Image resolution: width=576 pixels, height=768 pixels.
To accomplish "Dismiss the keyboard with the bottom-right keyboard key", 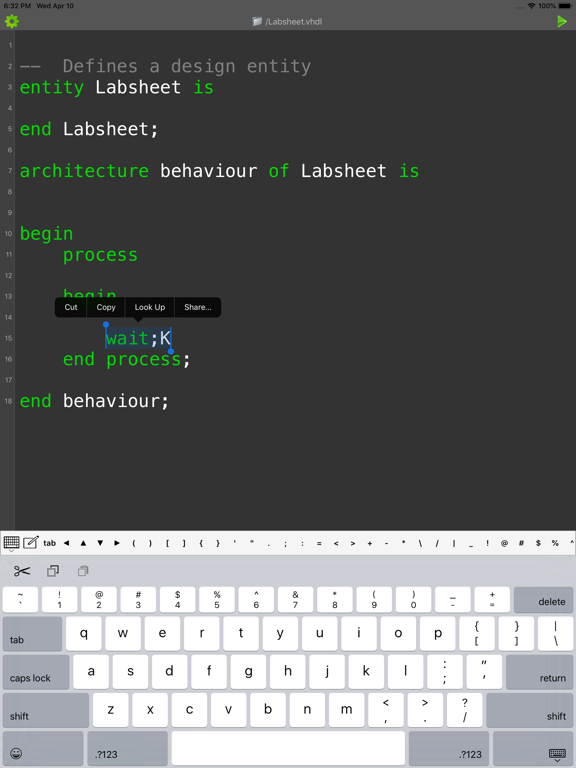I will coord(533,748).
